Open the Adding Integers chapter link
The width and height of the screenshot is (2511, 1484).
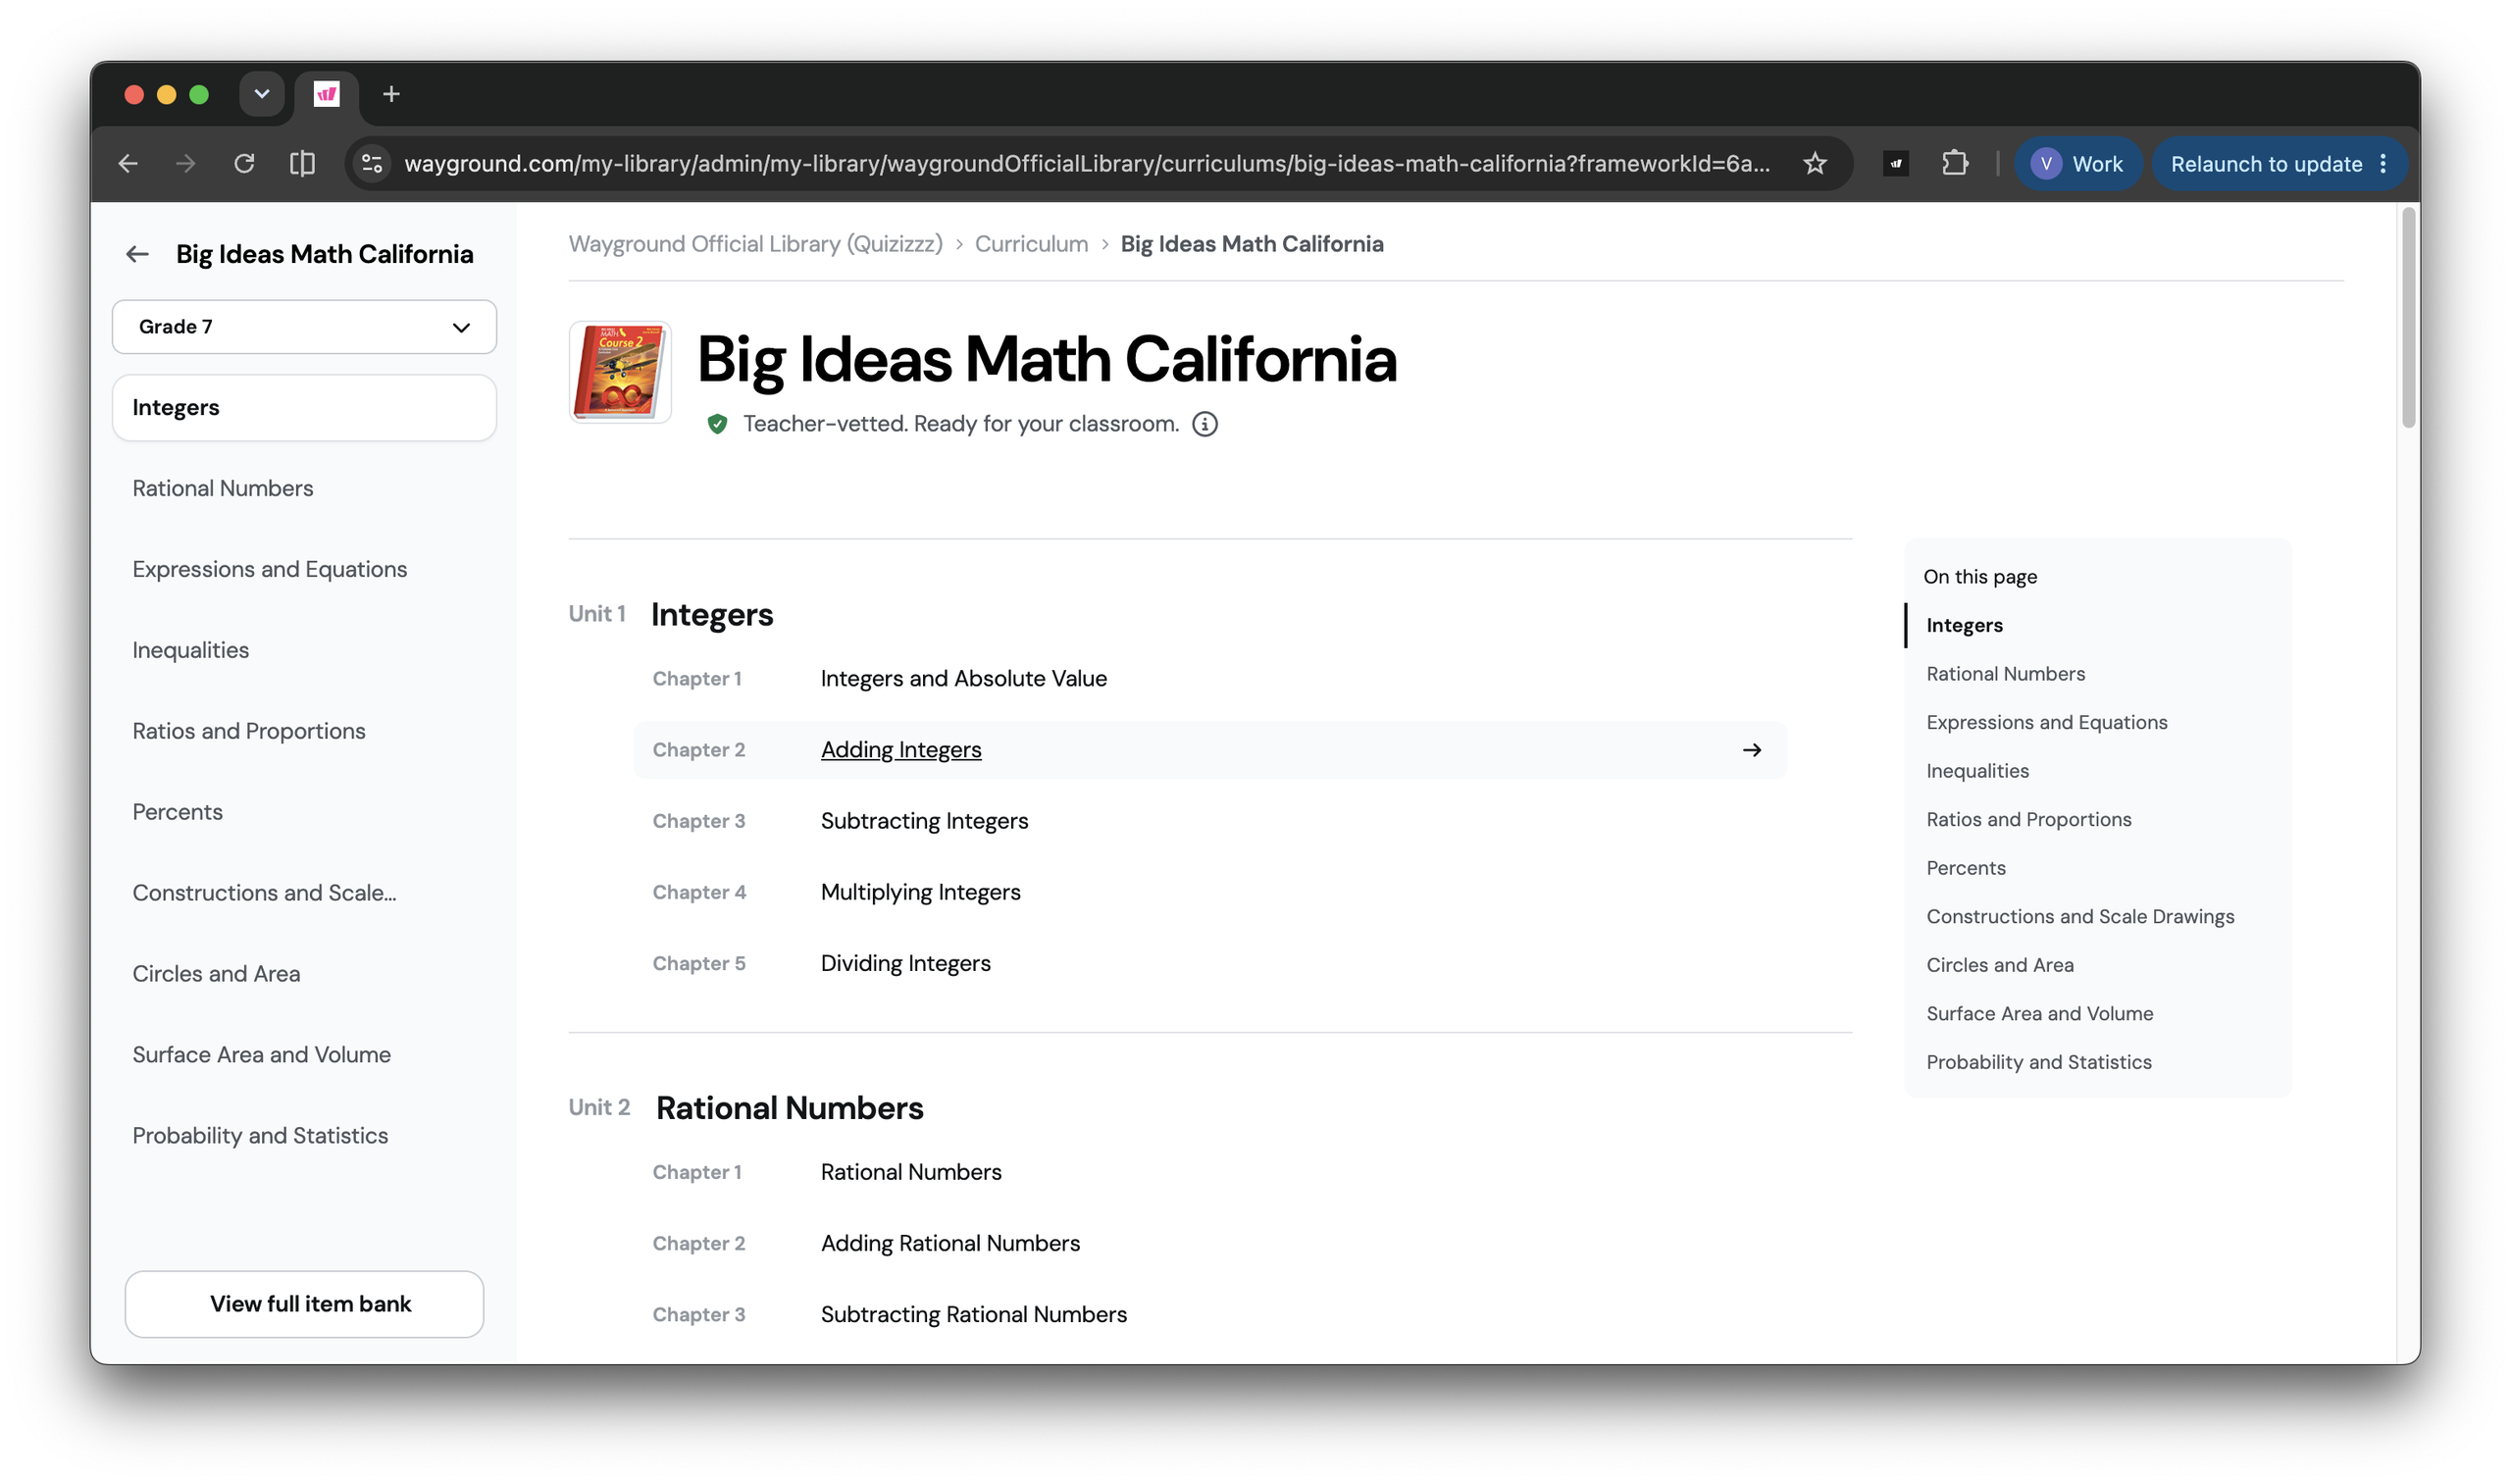901,750
